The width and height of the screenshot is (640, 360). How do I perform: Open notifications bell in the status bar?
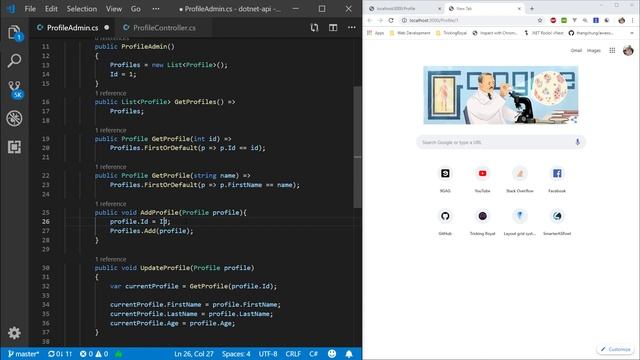tap(349, 354)
